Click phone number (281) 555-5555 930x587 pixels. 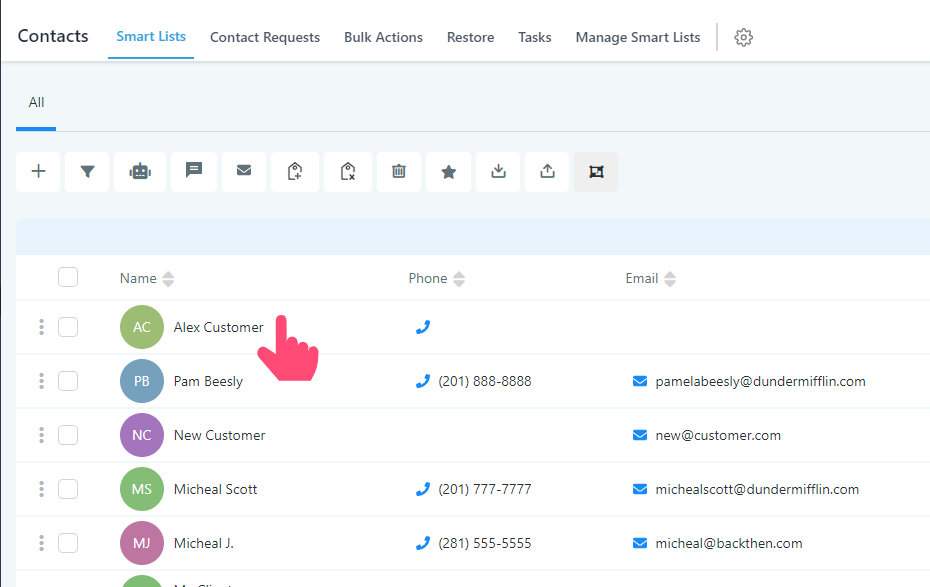[485, 543]
